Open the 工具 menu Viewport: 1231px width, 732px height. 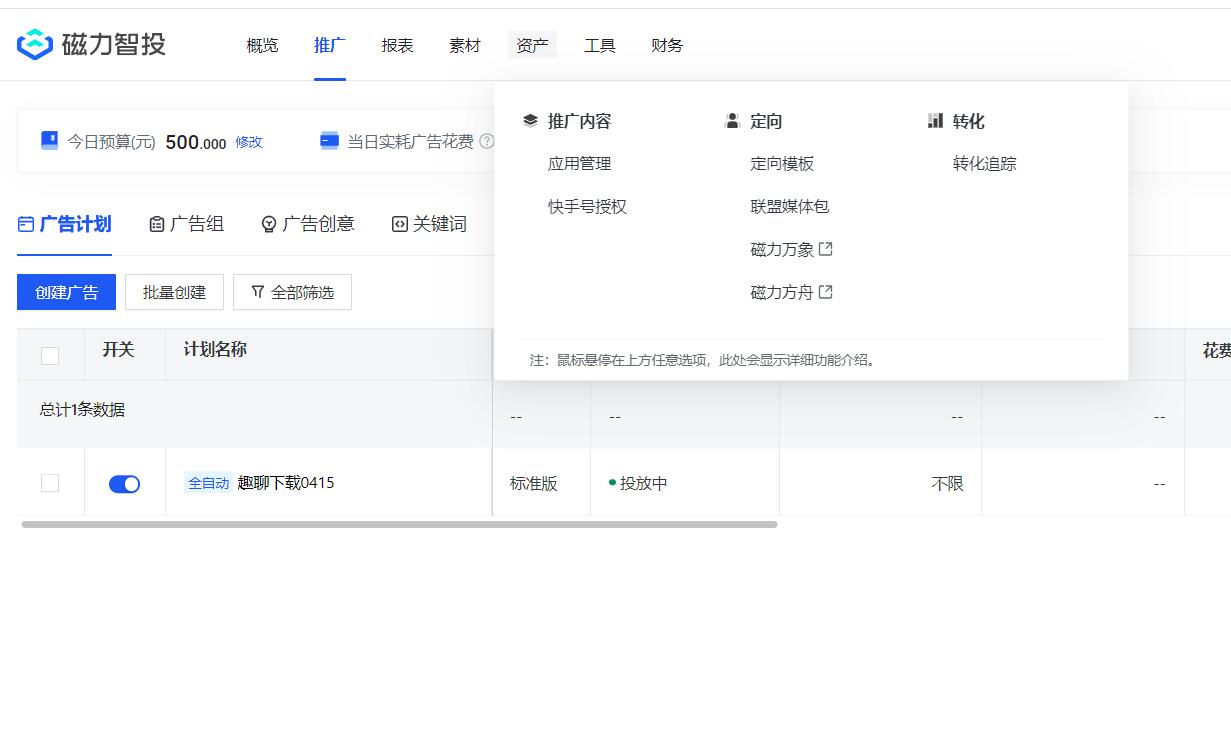click(600, 45)
